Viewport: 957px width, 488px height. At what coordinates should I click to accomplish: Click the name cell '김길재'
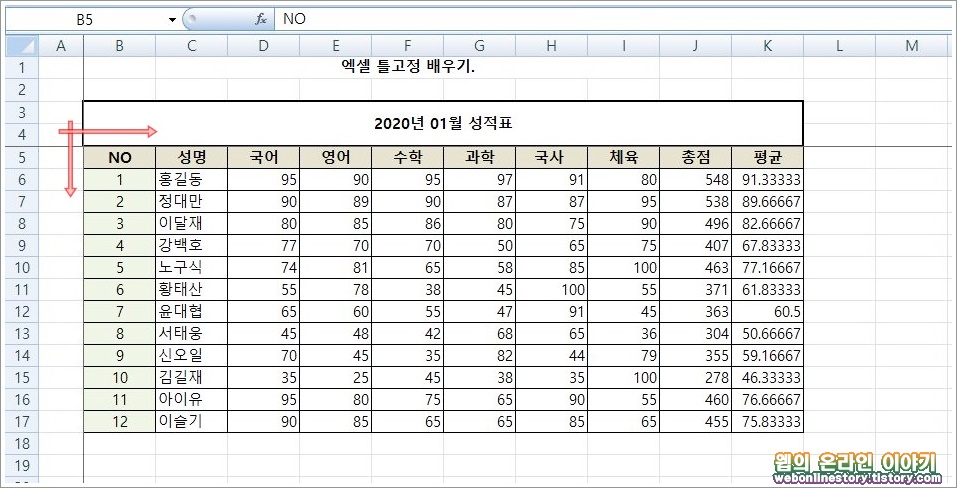[x=192, y=378]
